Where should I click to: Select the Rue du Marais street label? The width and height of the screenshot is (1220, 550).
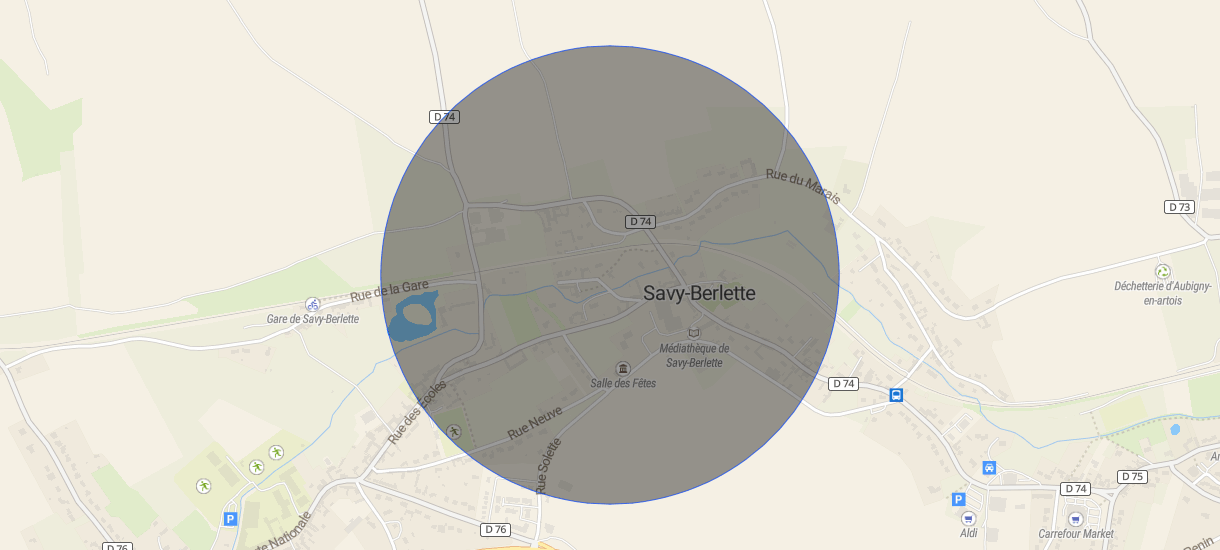pos(803,187)
